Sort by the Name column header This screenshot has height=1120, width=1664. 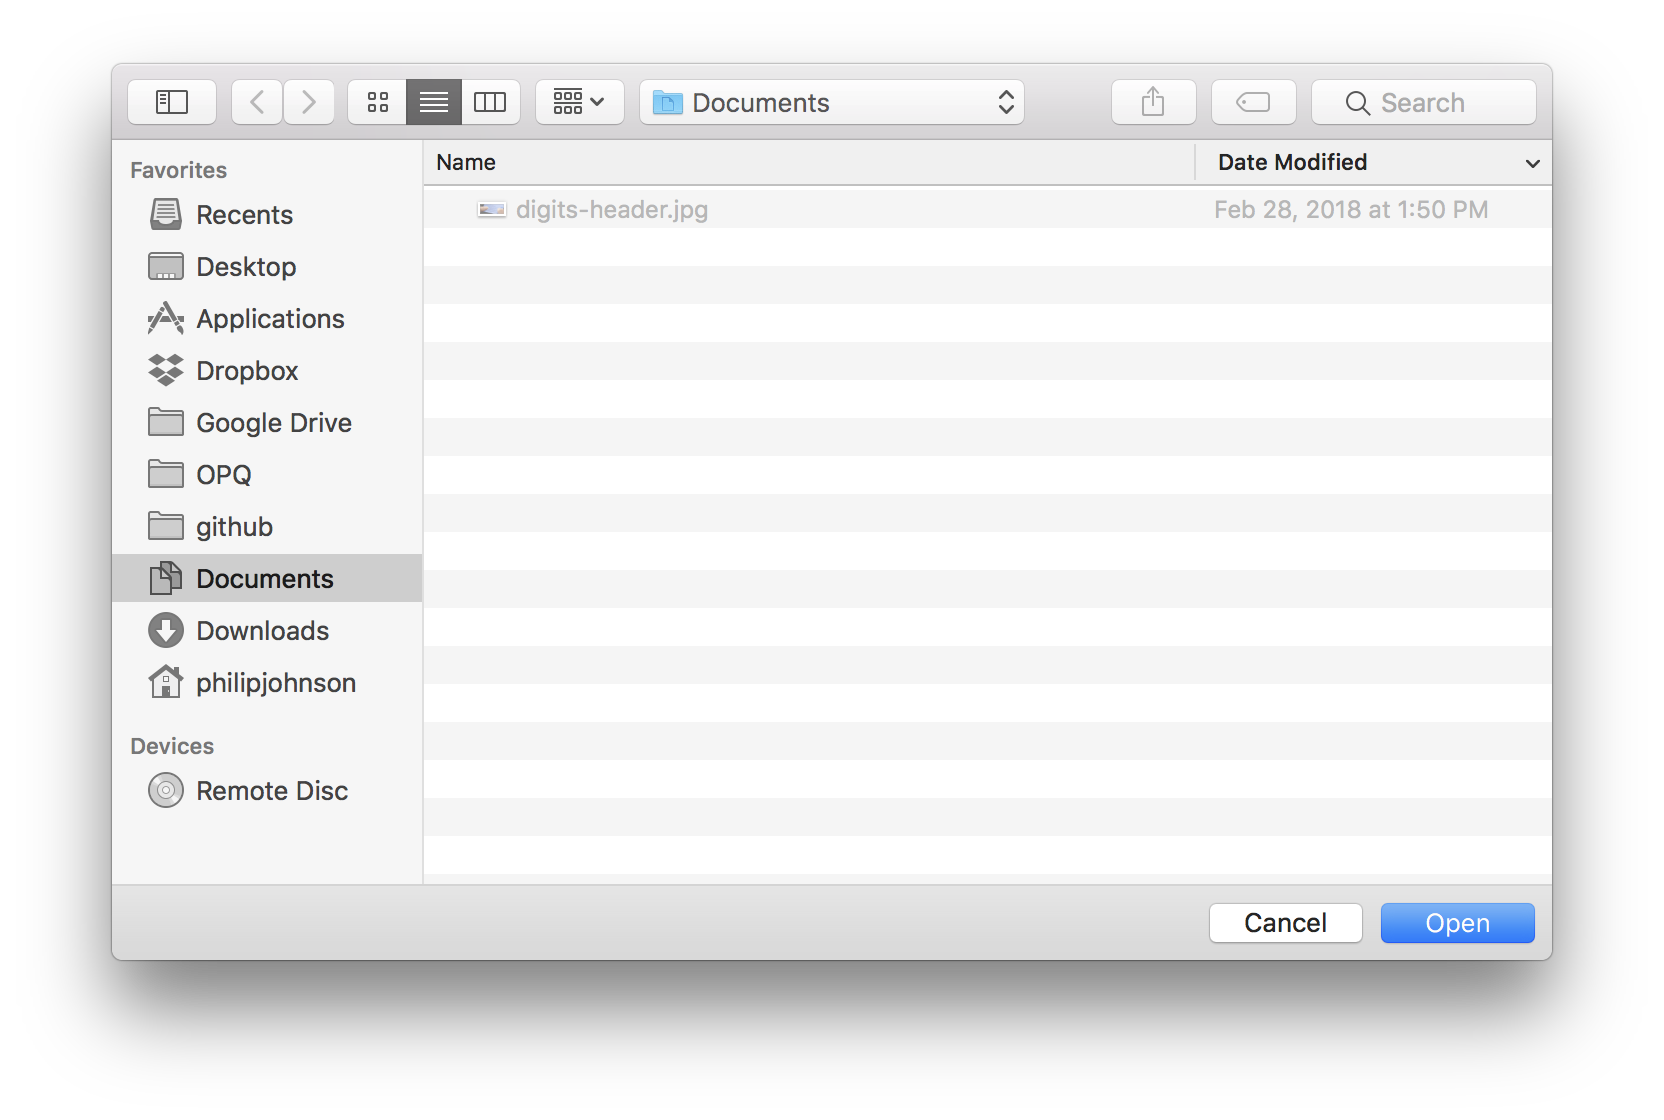[x=809, y=162]
